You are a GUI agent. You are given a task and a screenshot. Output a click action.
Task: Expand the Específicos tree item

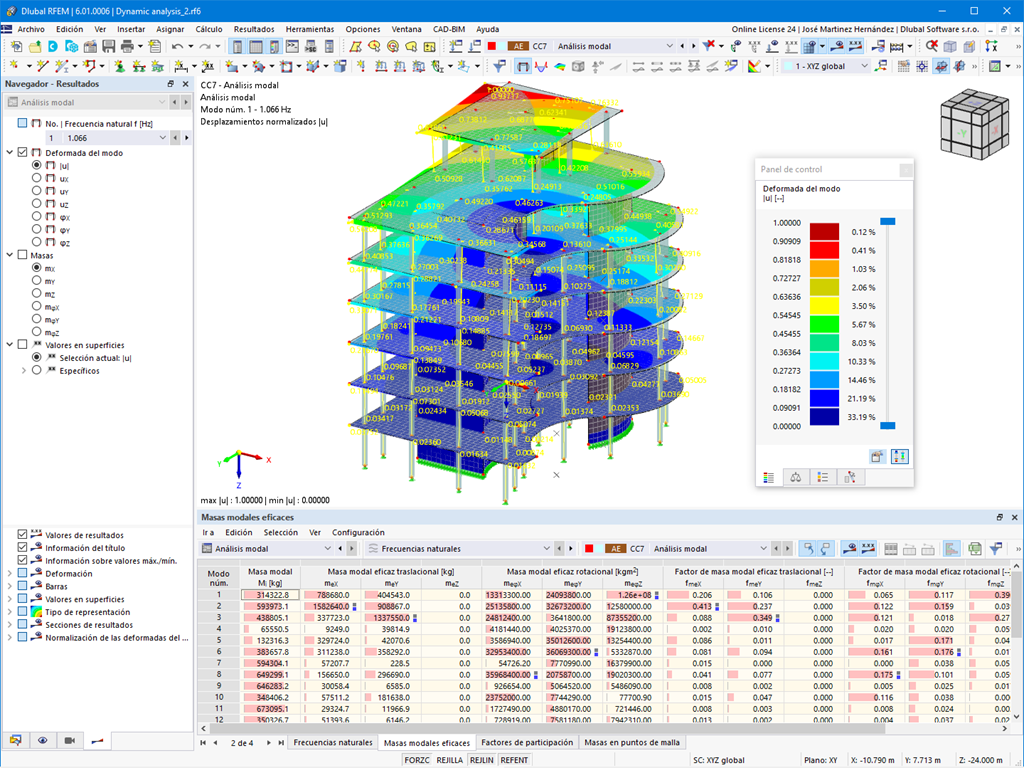click(24, 370)
